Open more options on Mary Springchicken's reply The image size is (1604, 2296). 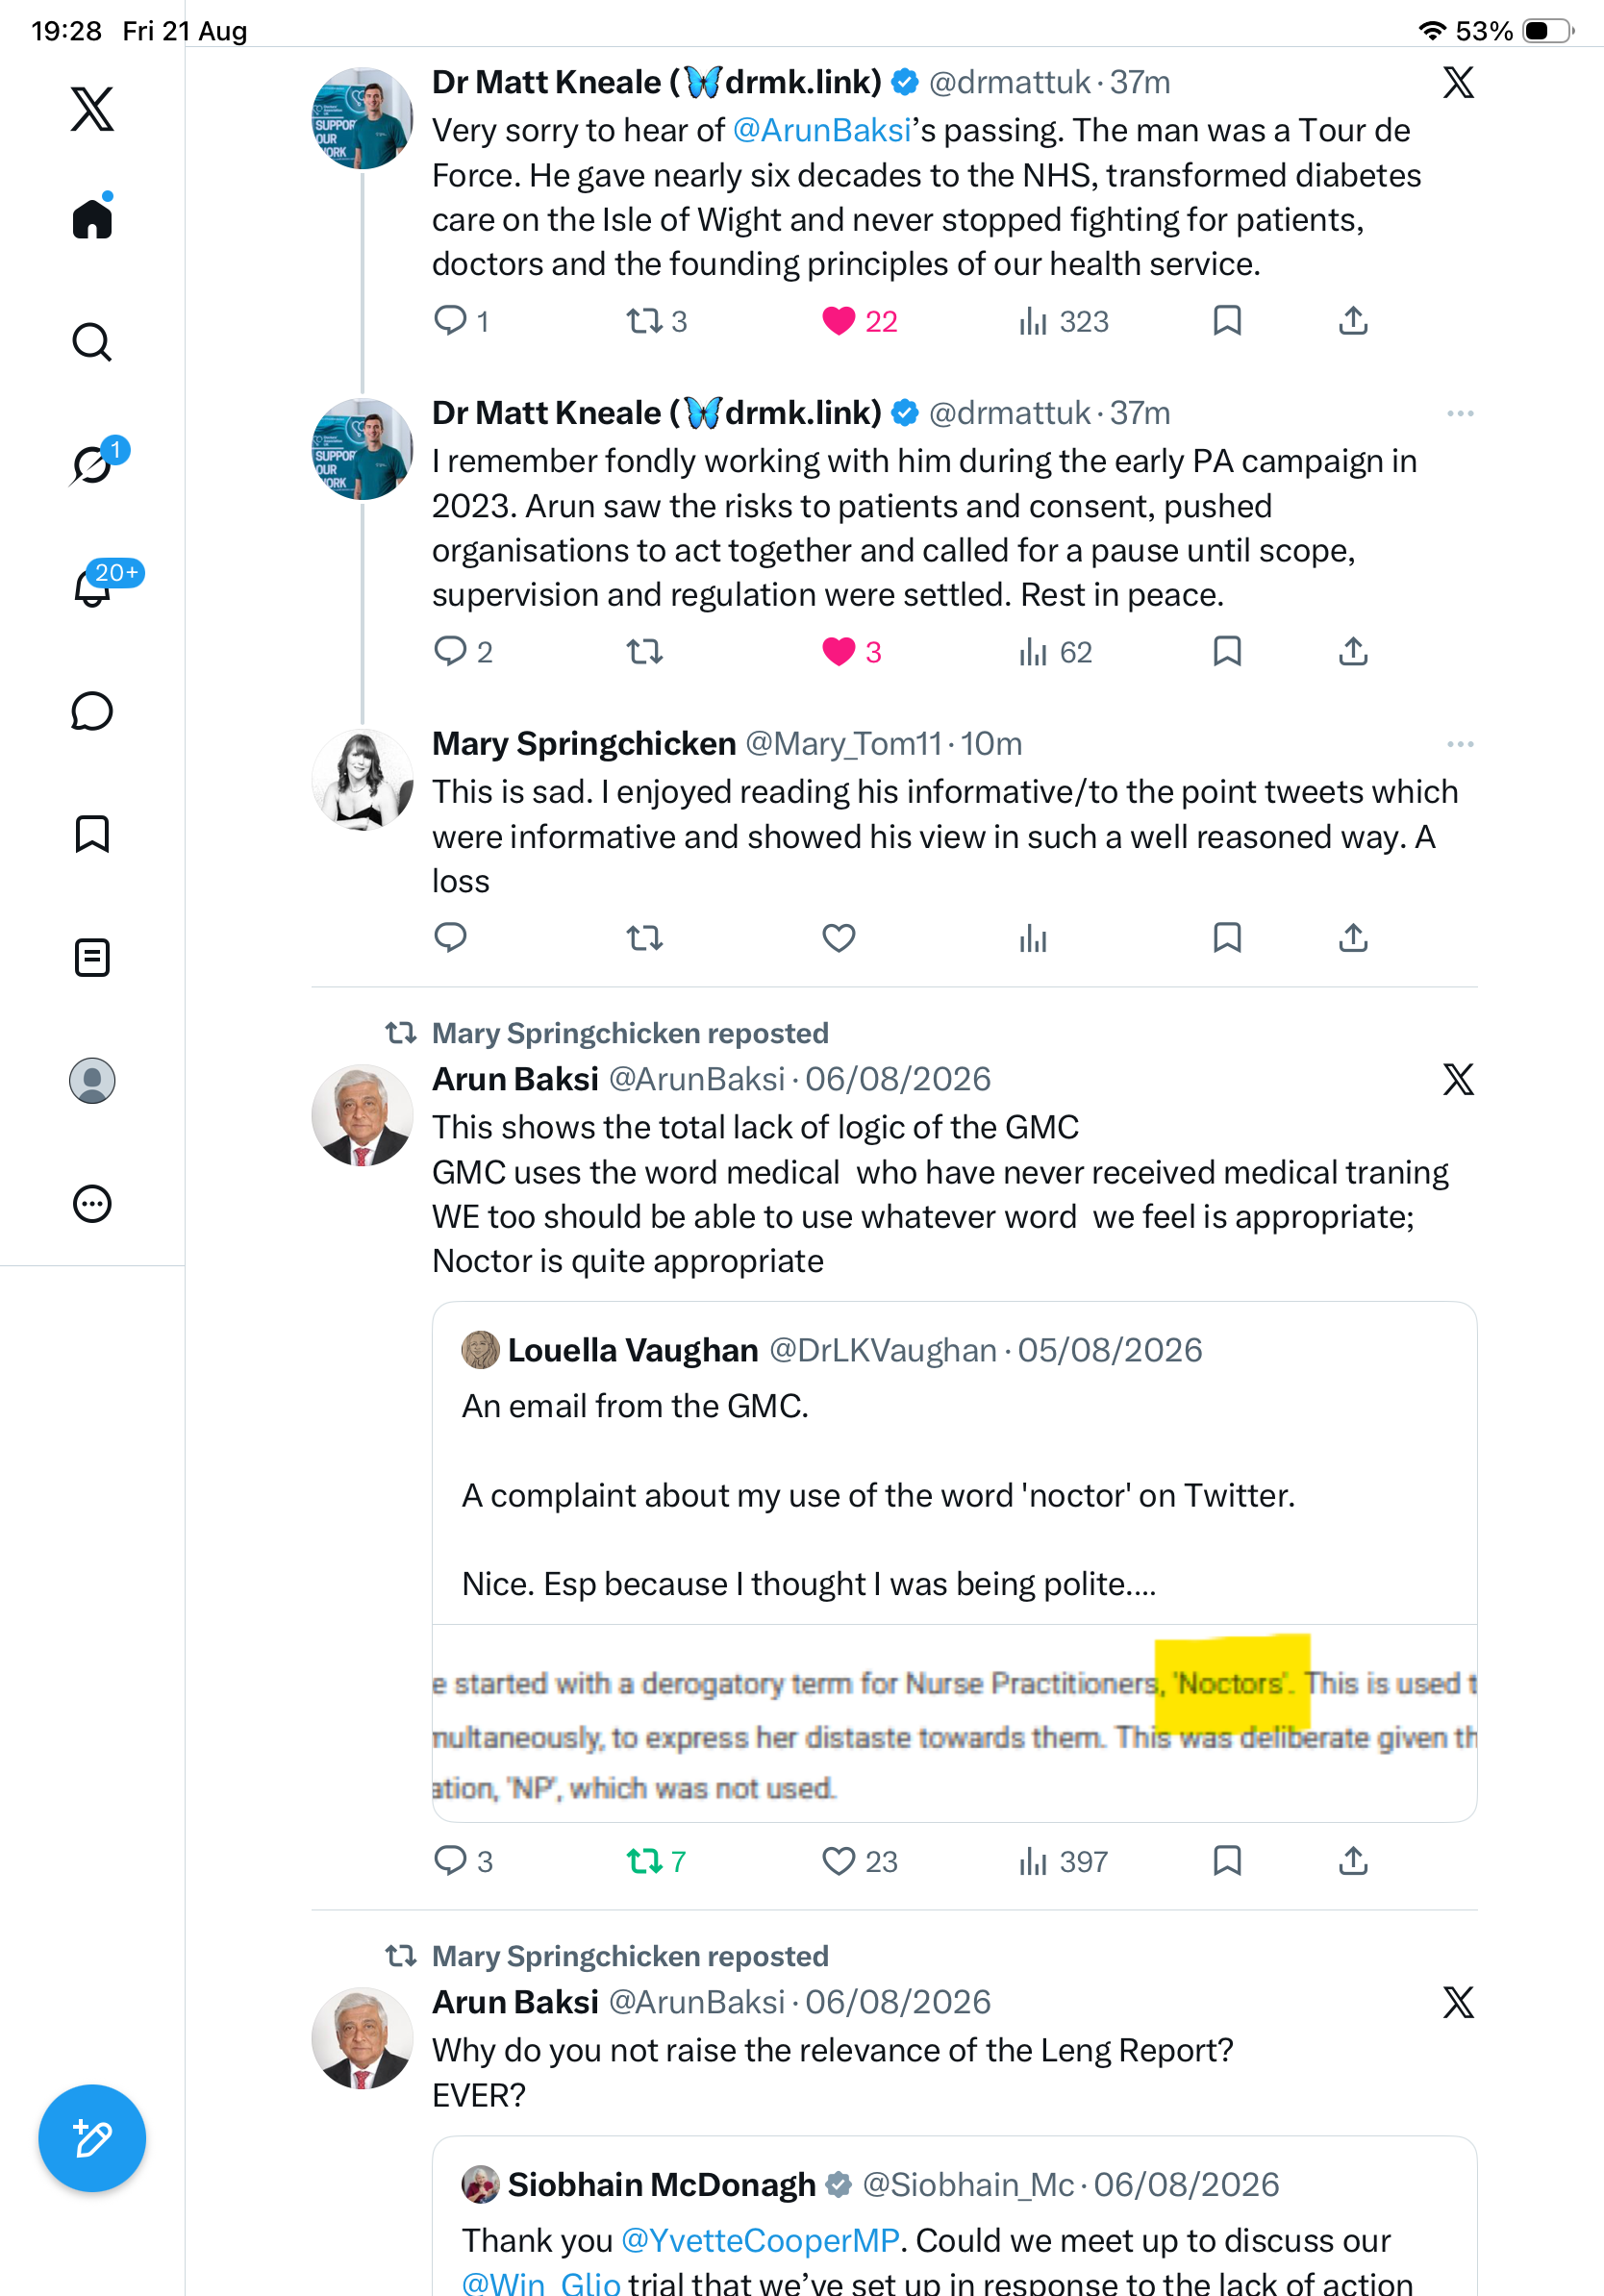[x=1460, y=744]
